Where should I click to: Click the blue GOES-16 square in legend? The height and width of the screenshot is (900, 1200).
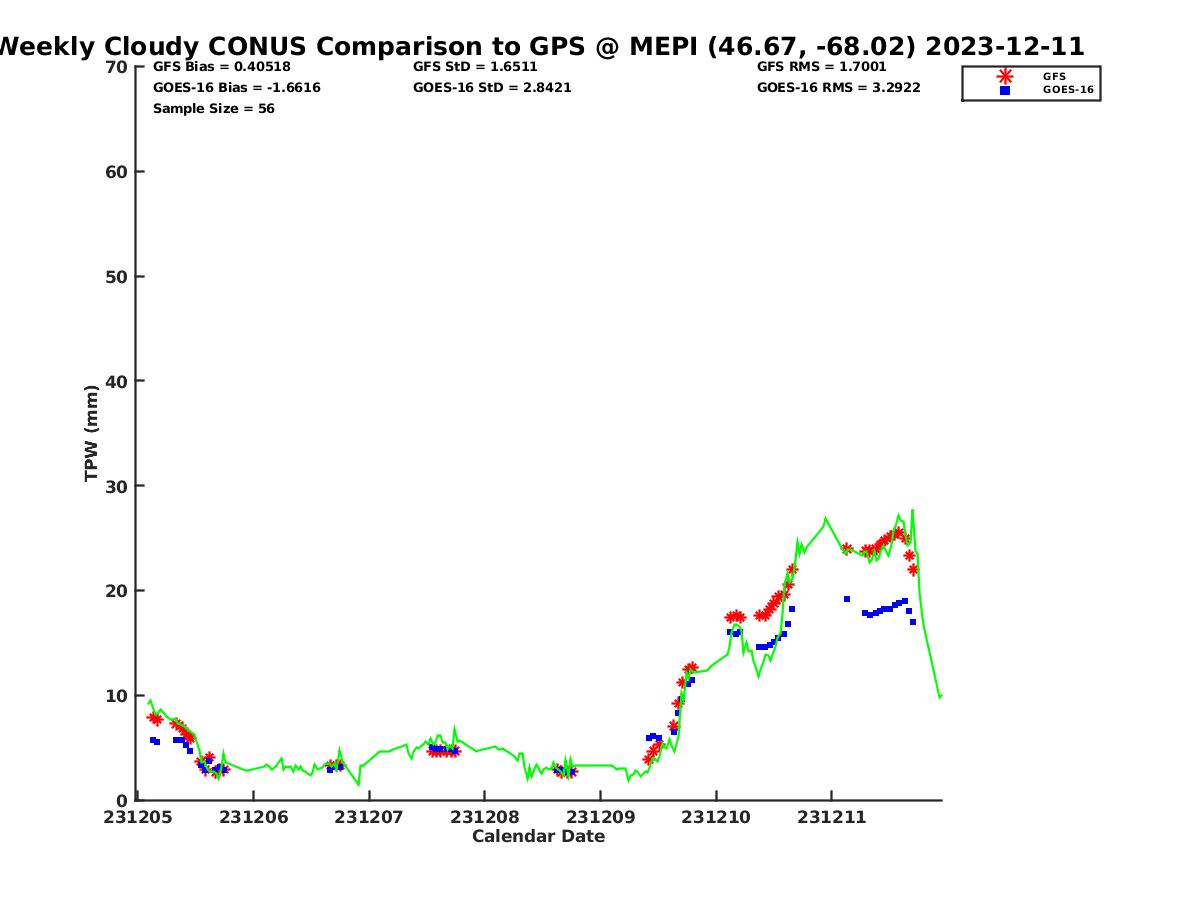(x=1004, y=90)
